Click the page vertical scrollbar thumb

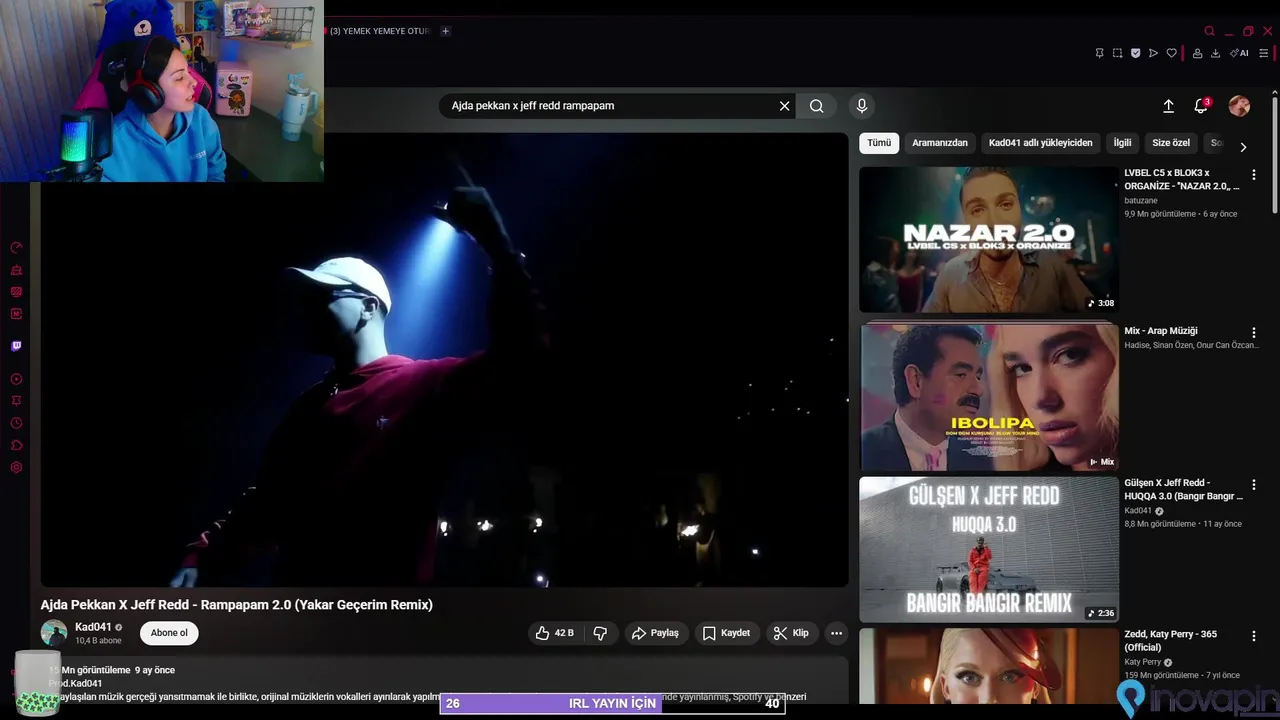click(1274, 155)
